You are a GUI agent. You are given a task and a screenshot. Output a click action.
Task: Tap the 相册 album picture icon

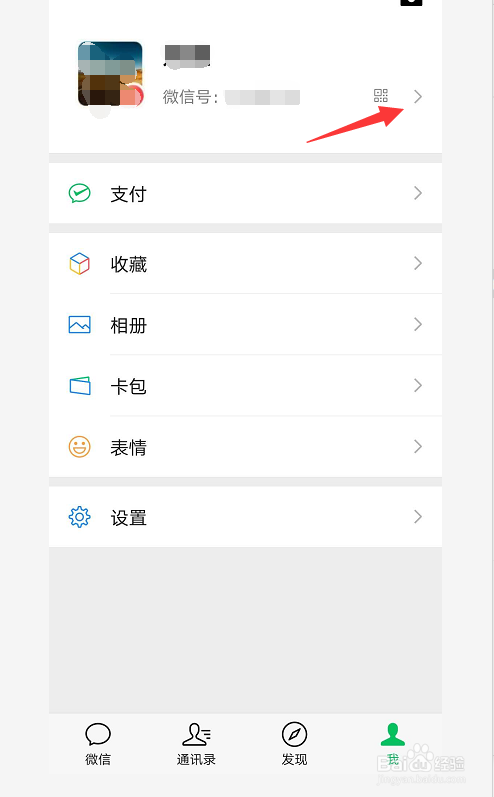click(79, 325)
